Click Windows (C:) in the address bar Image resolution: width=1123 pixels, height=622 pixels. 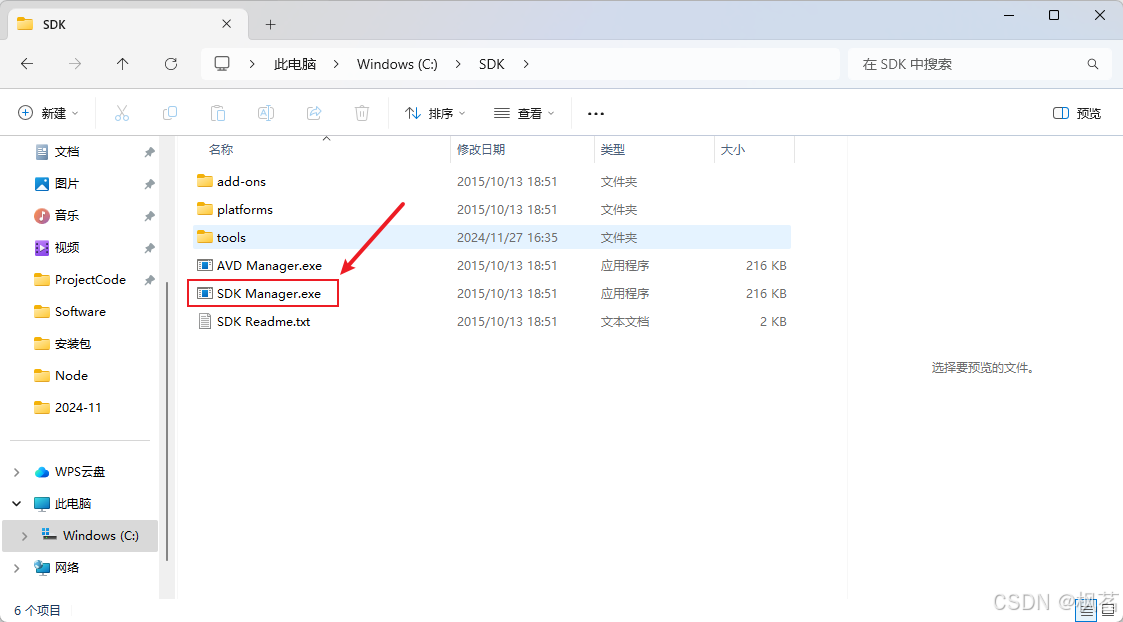click(x=397, y=64)
